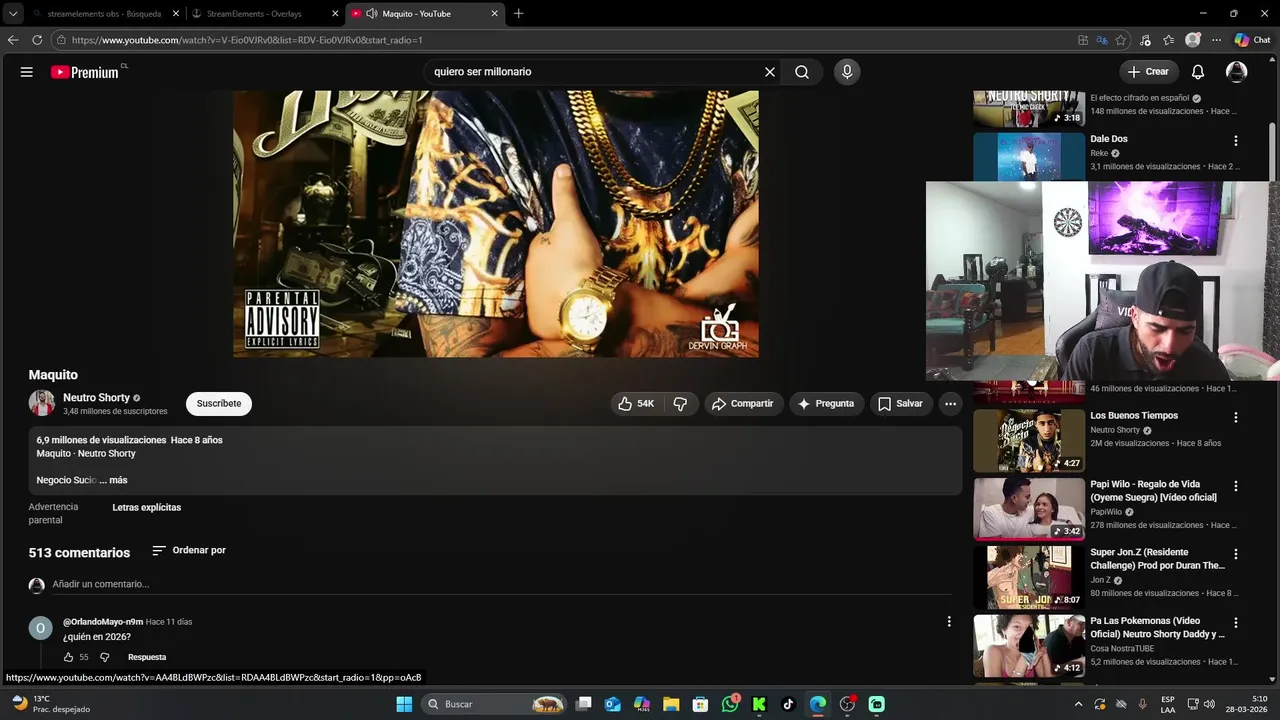Expand description with más

[118, 480]
